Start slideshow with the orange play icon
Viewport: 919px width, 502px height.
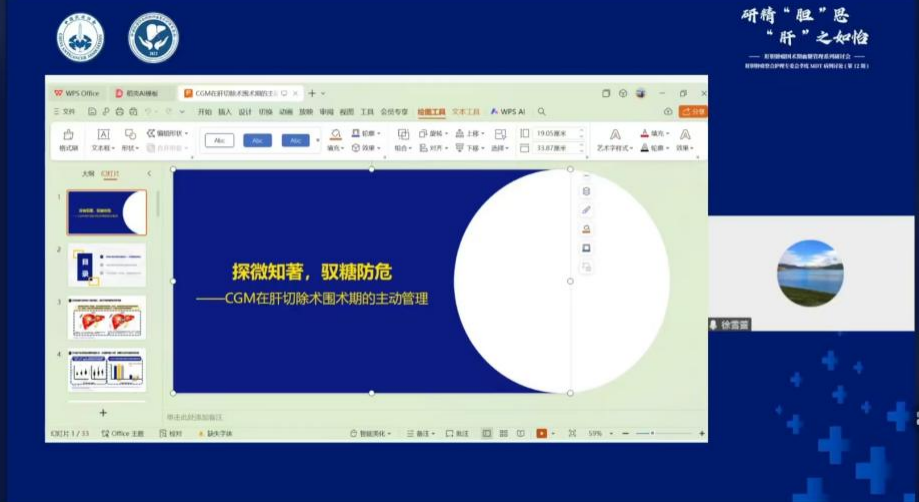coord(542,433)
